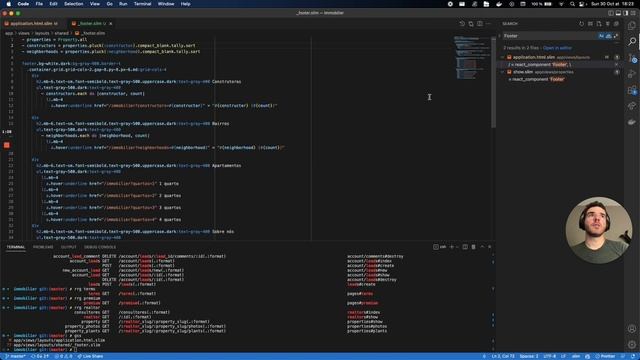Click the Open in editor link

coord(557,48)
